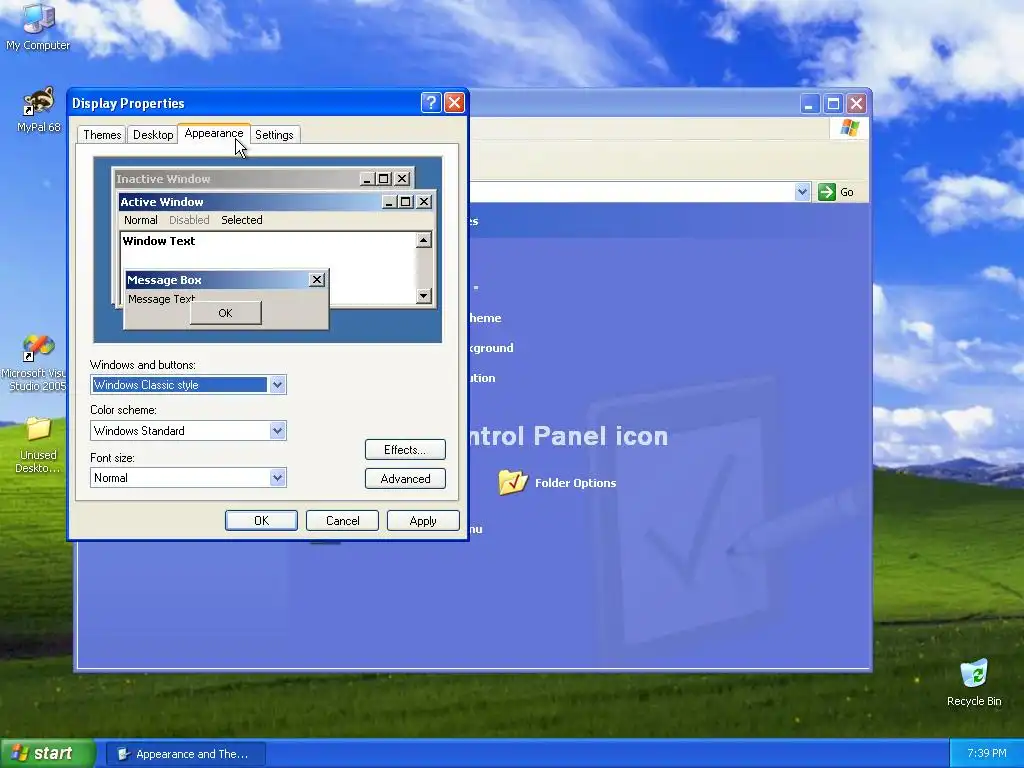The height and width of the screenshot is (768, 1024).
Task: Select the Appearance tab
Action: click(214, 133)
